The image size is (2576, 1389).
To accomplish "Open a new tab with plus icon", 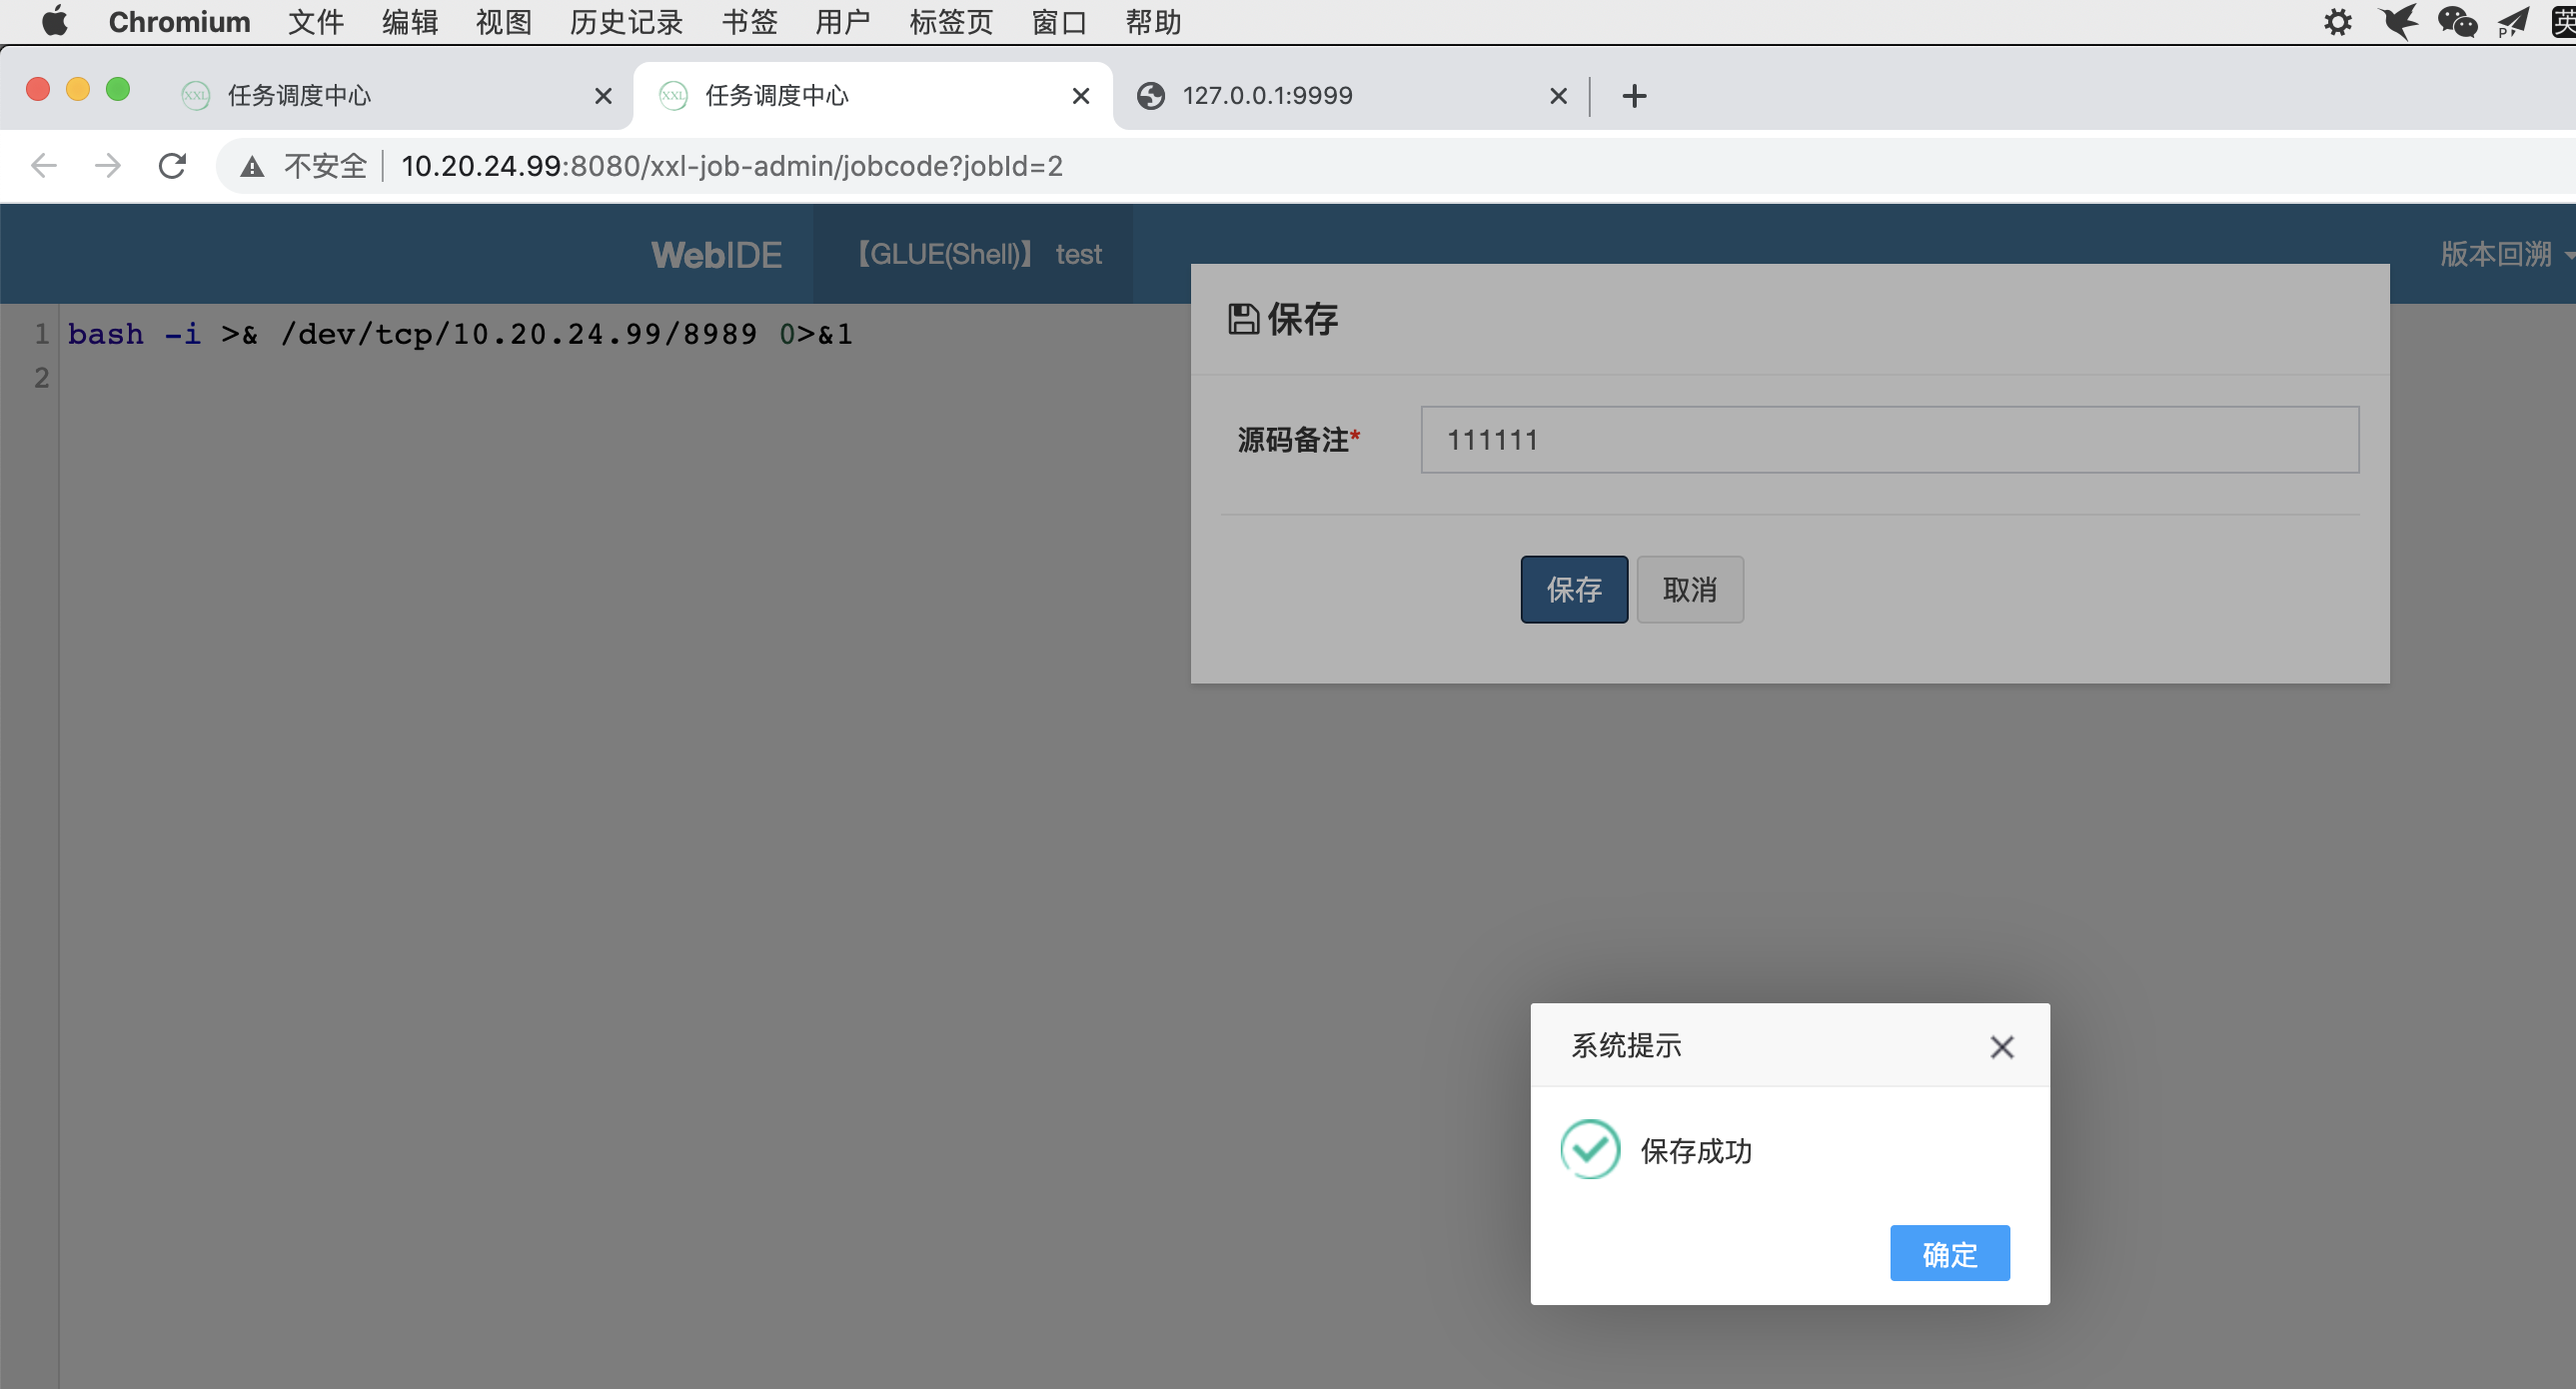I will click(x=1634, y=96).
